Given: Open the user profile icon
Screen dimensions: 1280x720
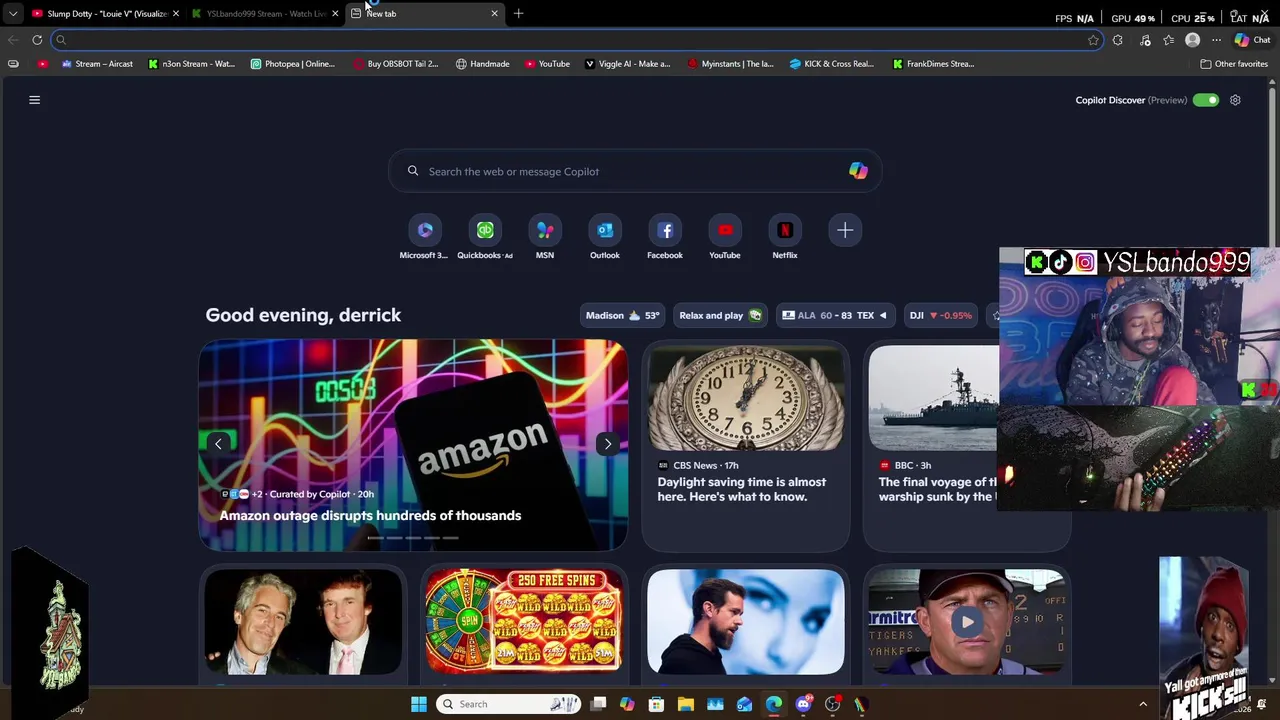Looking at the screenshot, I should coord(1192,40).
